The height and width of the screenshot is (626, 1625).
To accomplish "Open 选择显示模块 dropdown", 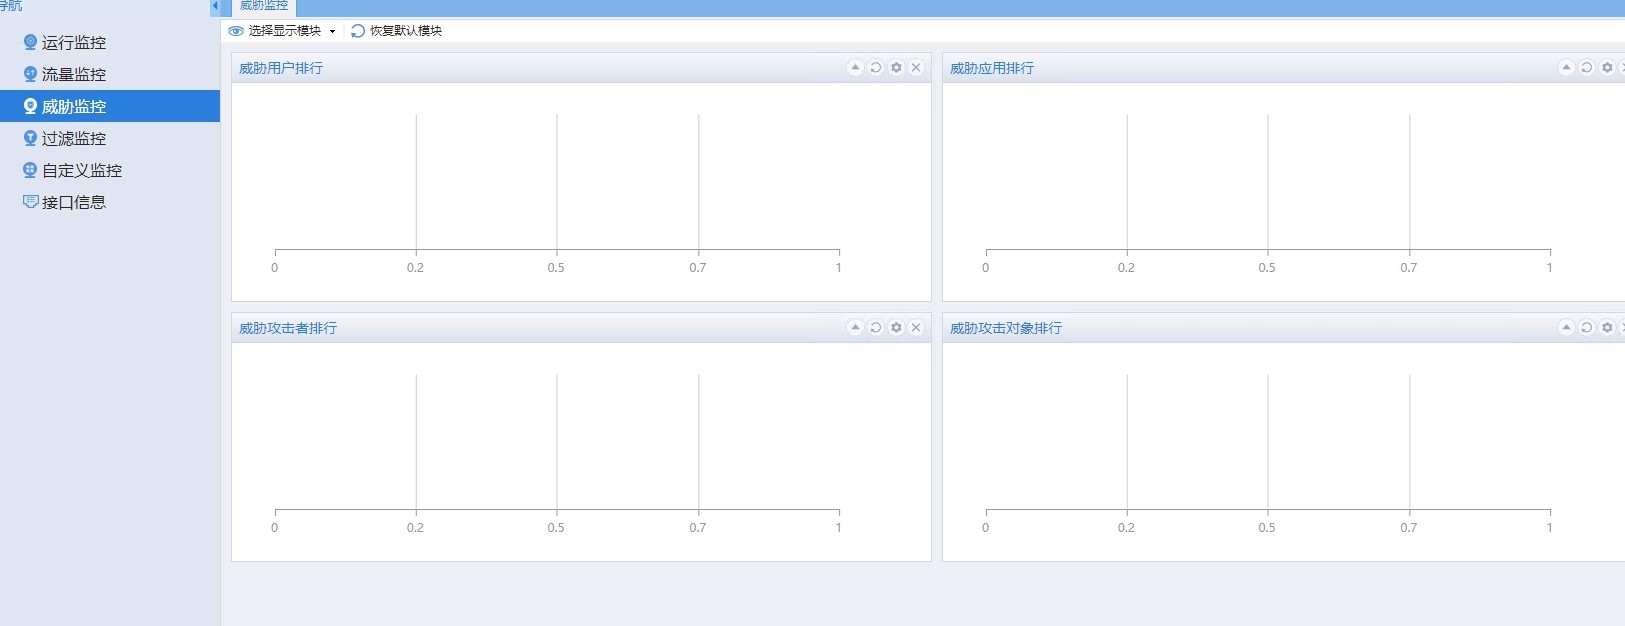I will tap(282, 31).
